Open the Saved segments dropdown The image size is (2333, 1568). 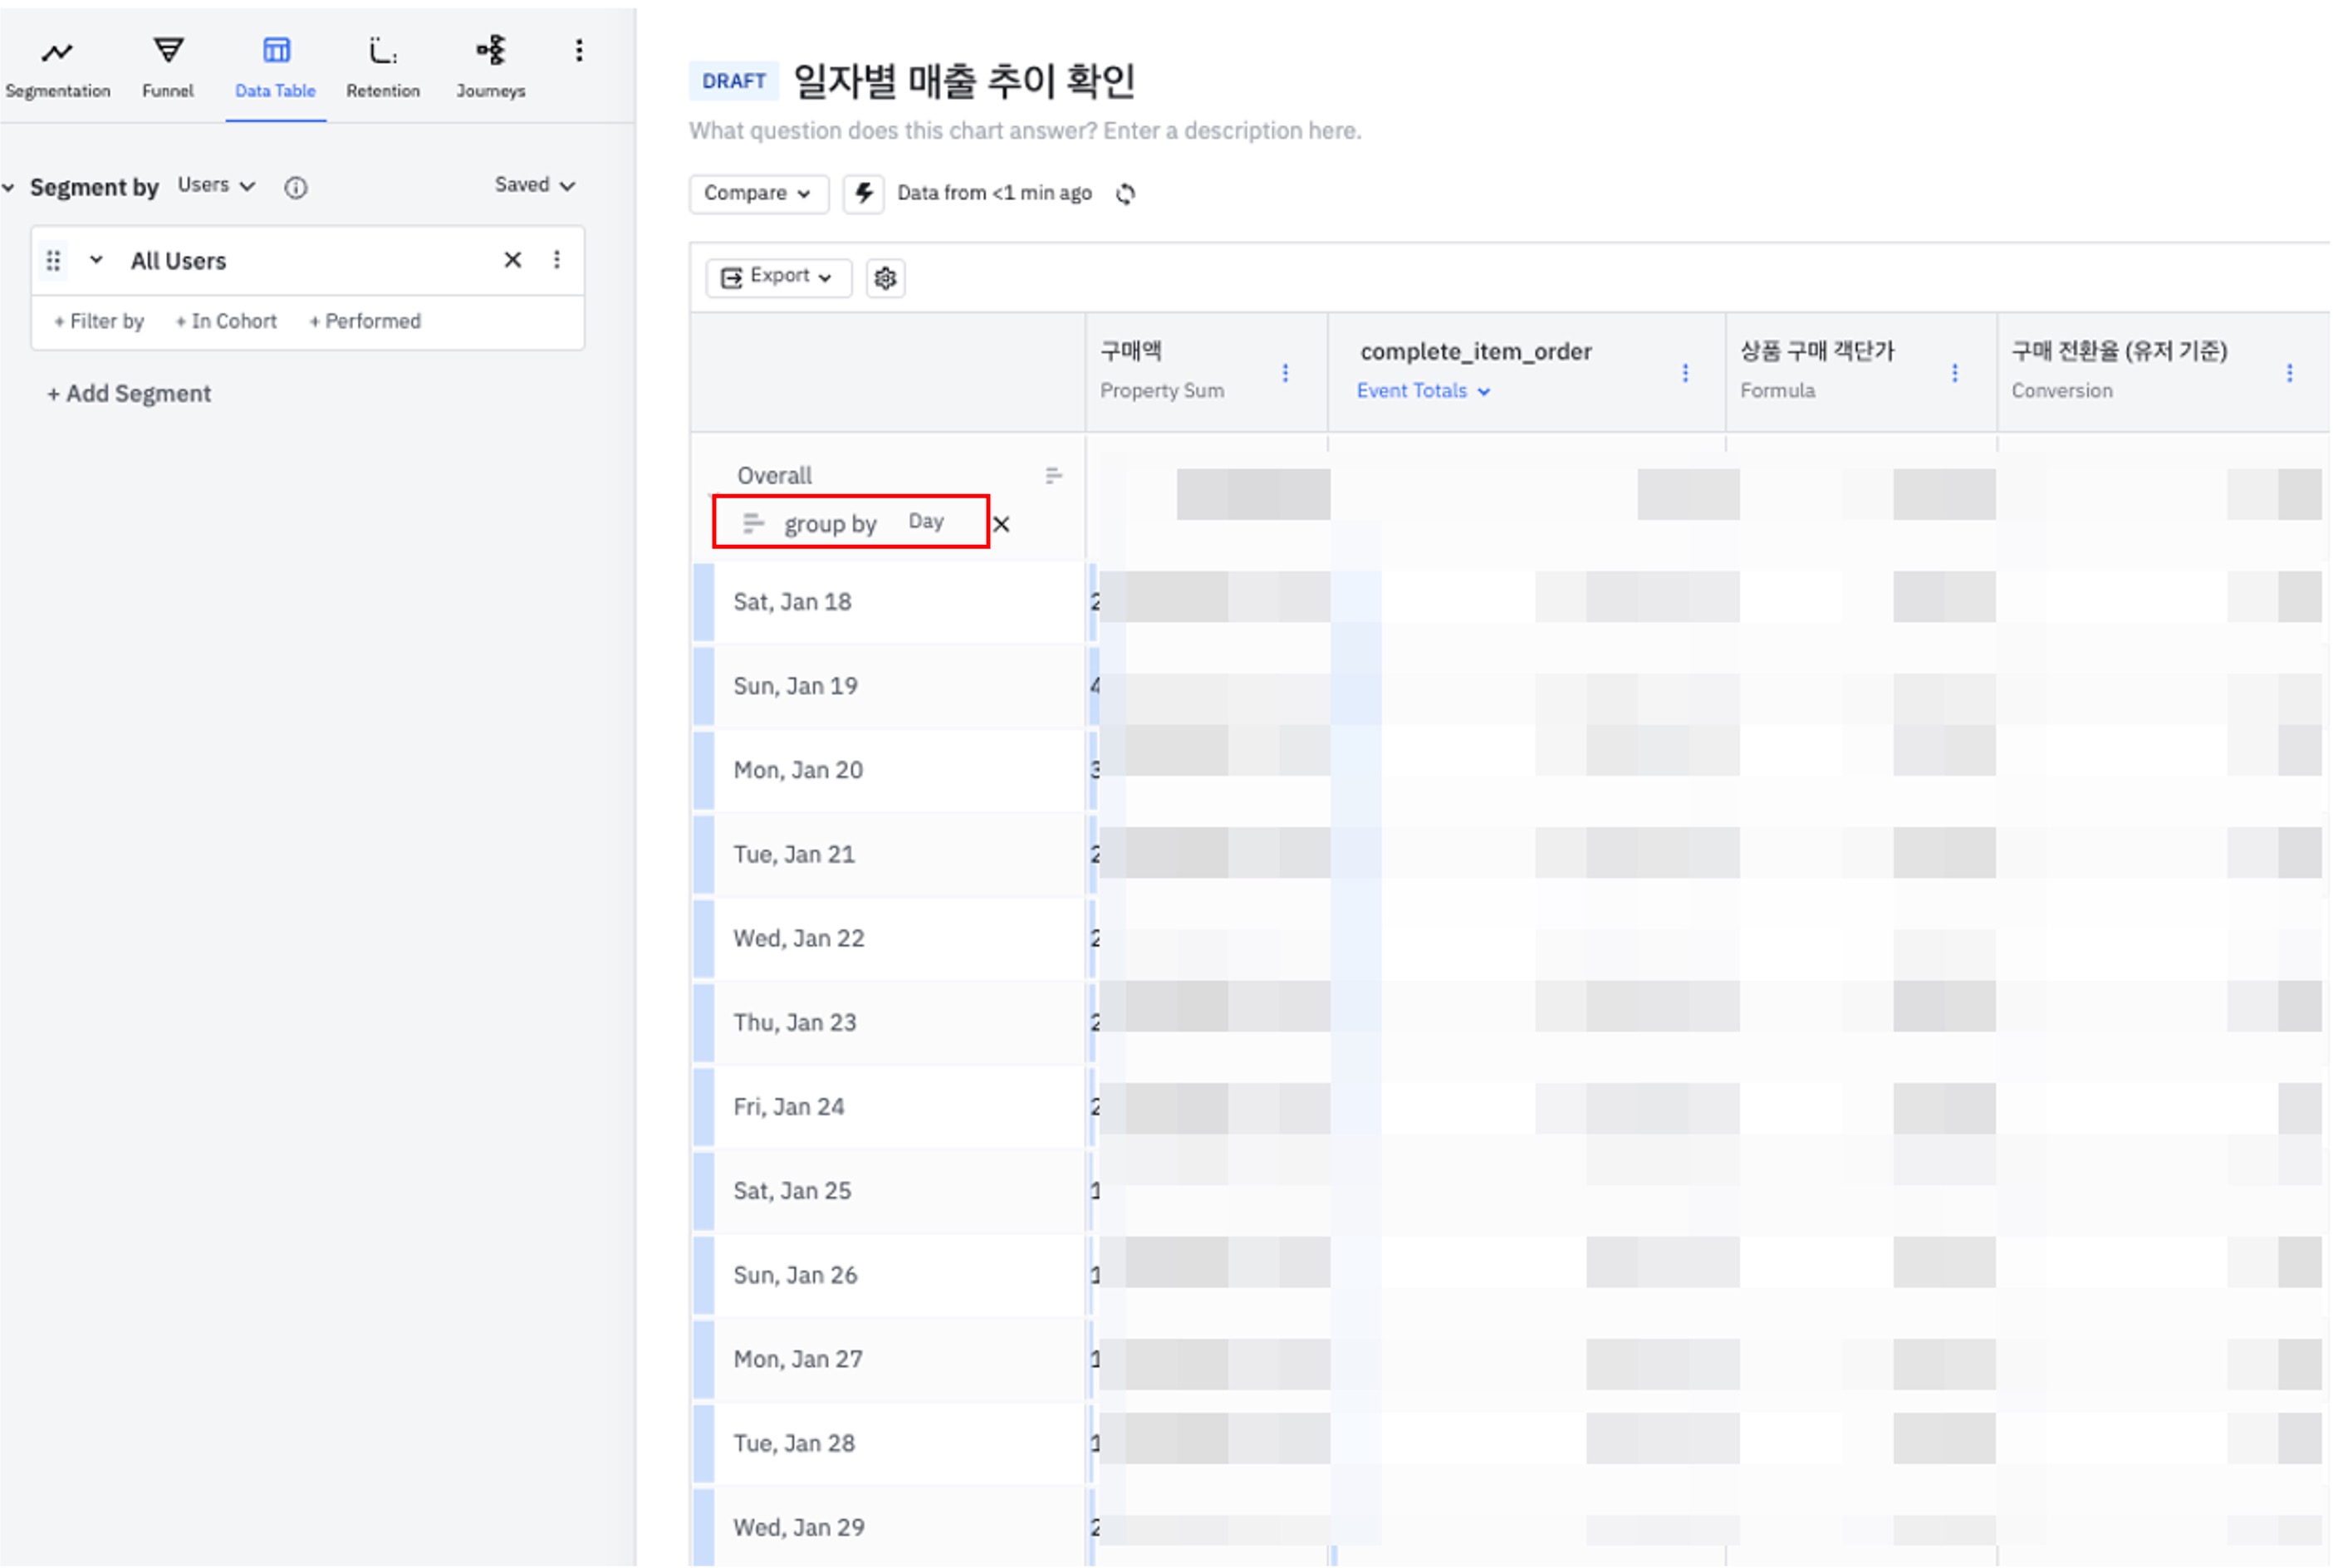pos(534,185)
